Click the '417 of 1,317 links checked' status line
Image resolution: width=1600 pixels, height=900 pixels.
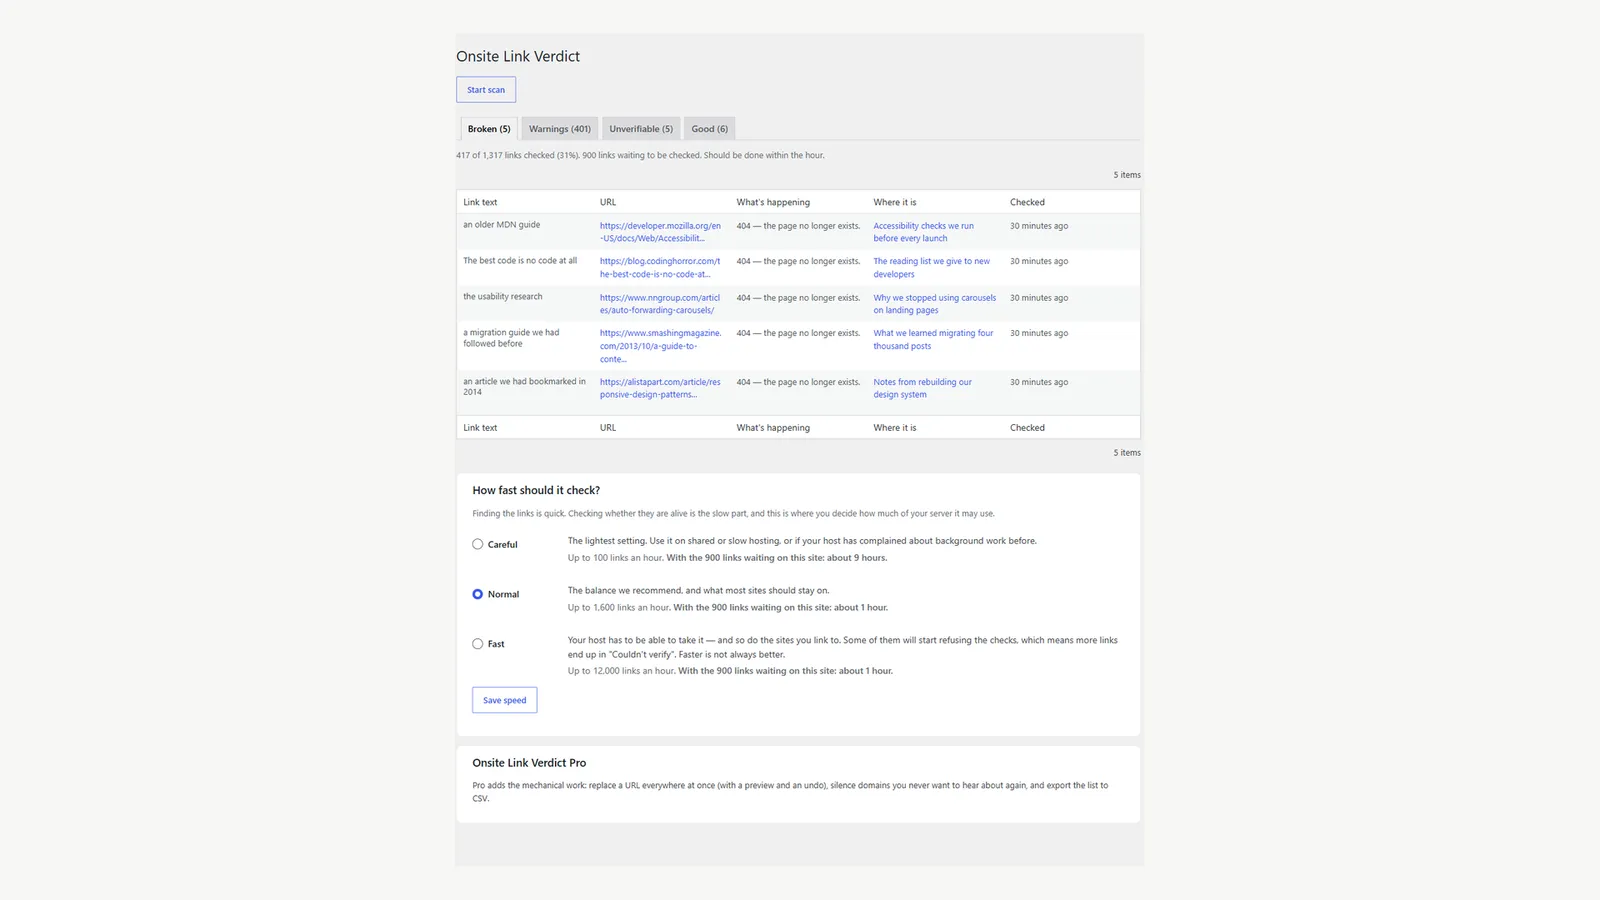coord(640,156)
